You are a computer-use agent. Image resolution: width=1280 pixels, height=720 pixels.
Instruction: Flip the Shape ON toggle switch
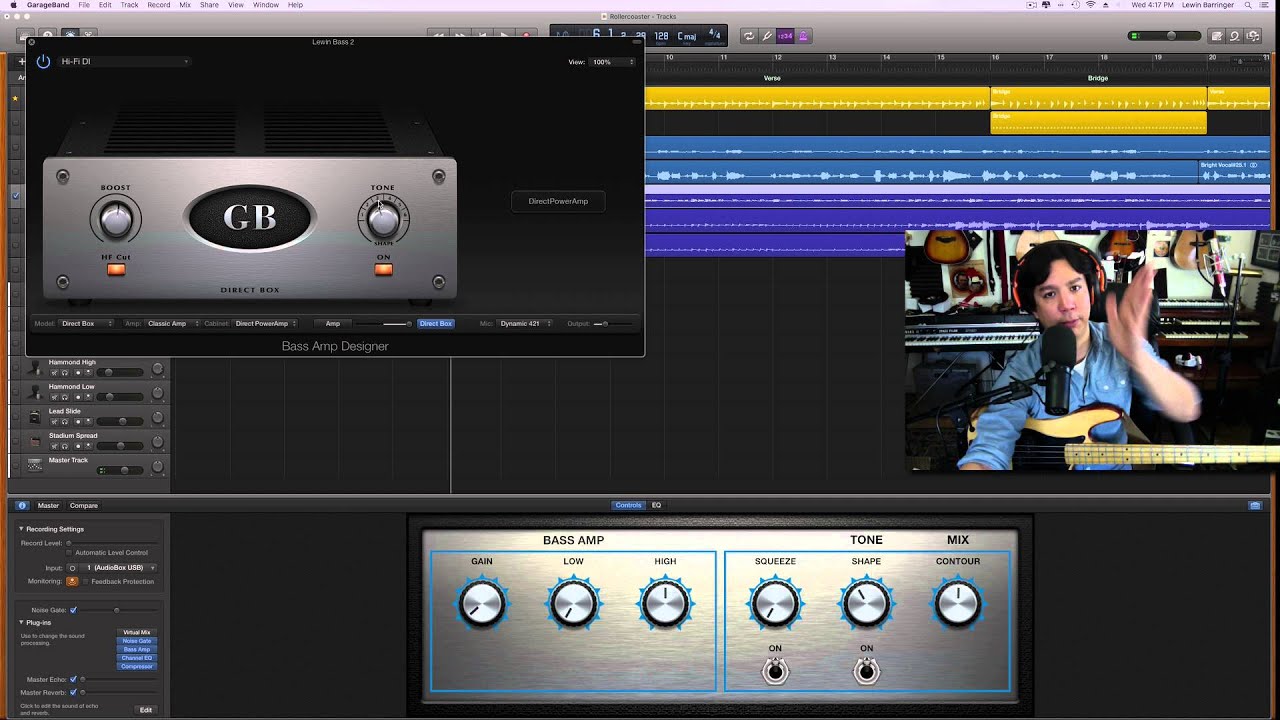(x=867, y=671)
